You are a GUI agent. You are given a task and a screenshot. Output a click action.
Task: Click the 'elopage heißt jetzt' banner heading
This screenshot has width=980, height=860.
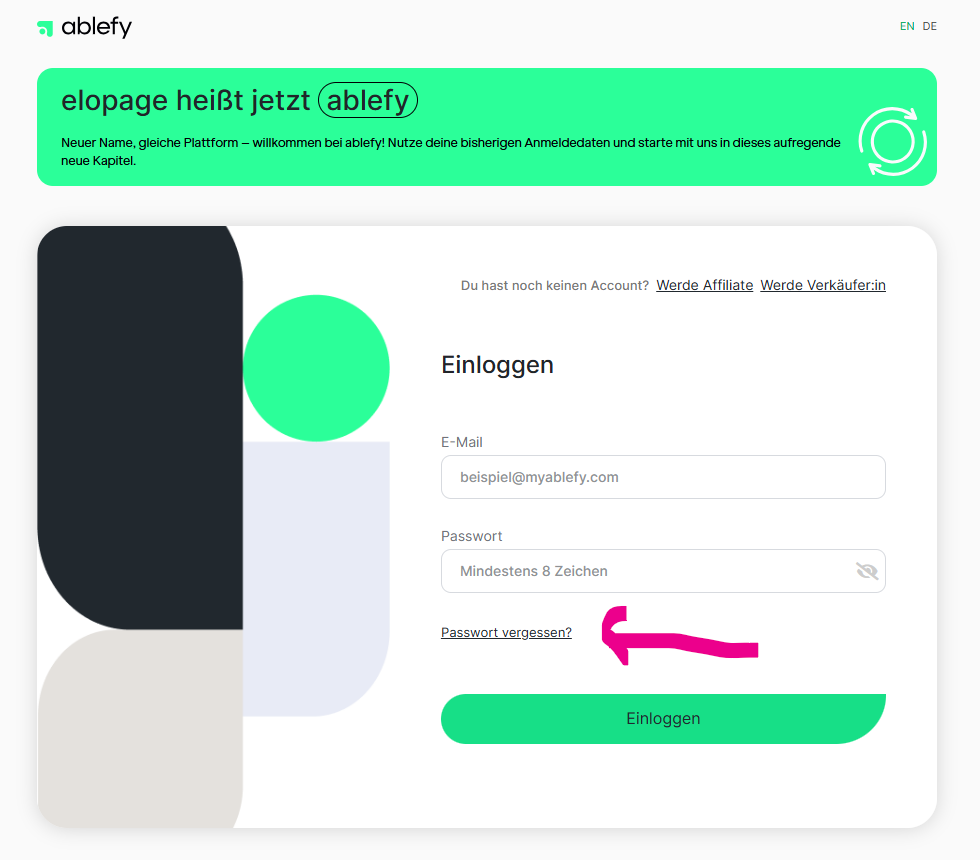(x=186, y=100)
